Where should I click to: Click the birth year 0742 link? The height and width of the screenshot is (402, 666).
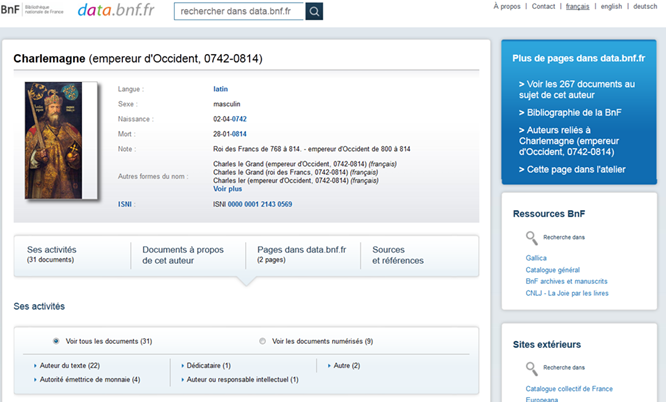pos(239,119)
